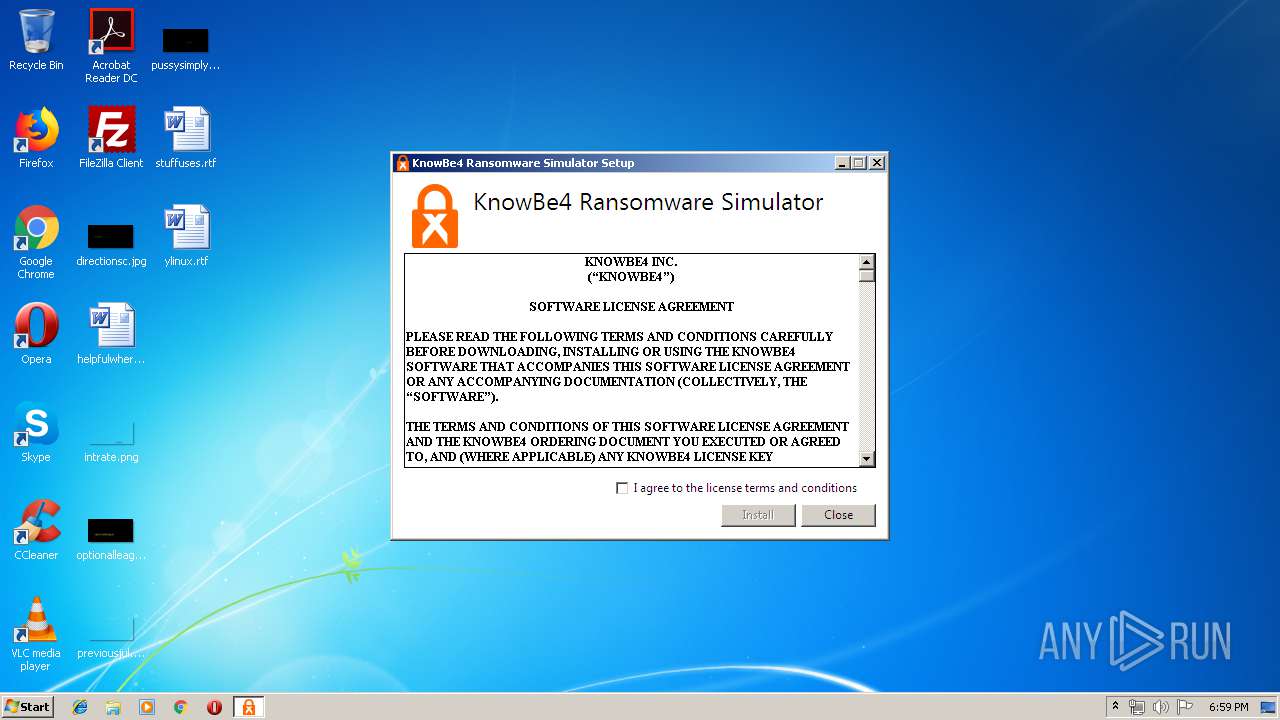Image resolution: width=1280 pixels, height=720 pixels.
Task: Click the Close button in setup dialog
Action: 838,515
